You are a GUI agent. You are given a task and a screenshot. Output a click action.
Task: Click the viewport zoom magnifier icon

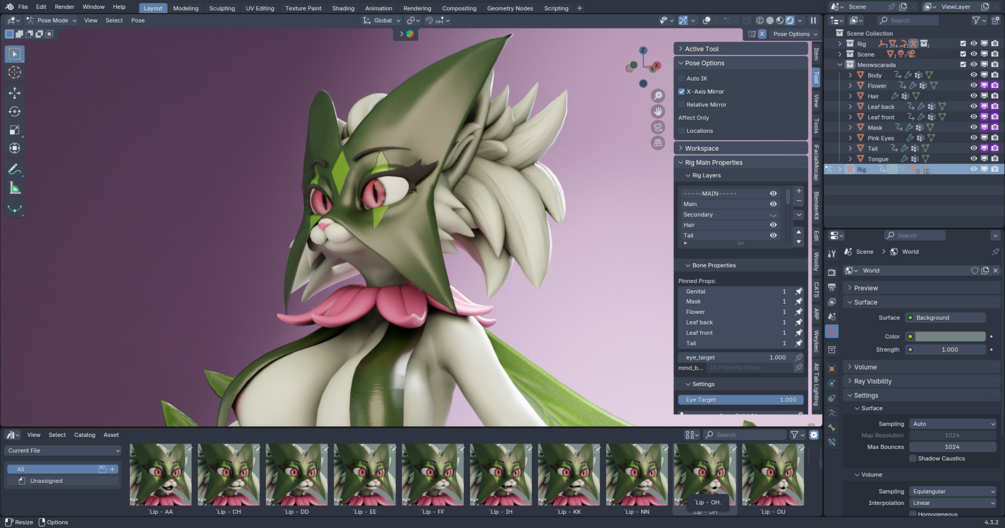(x=658, y=96)
